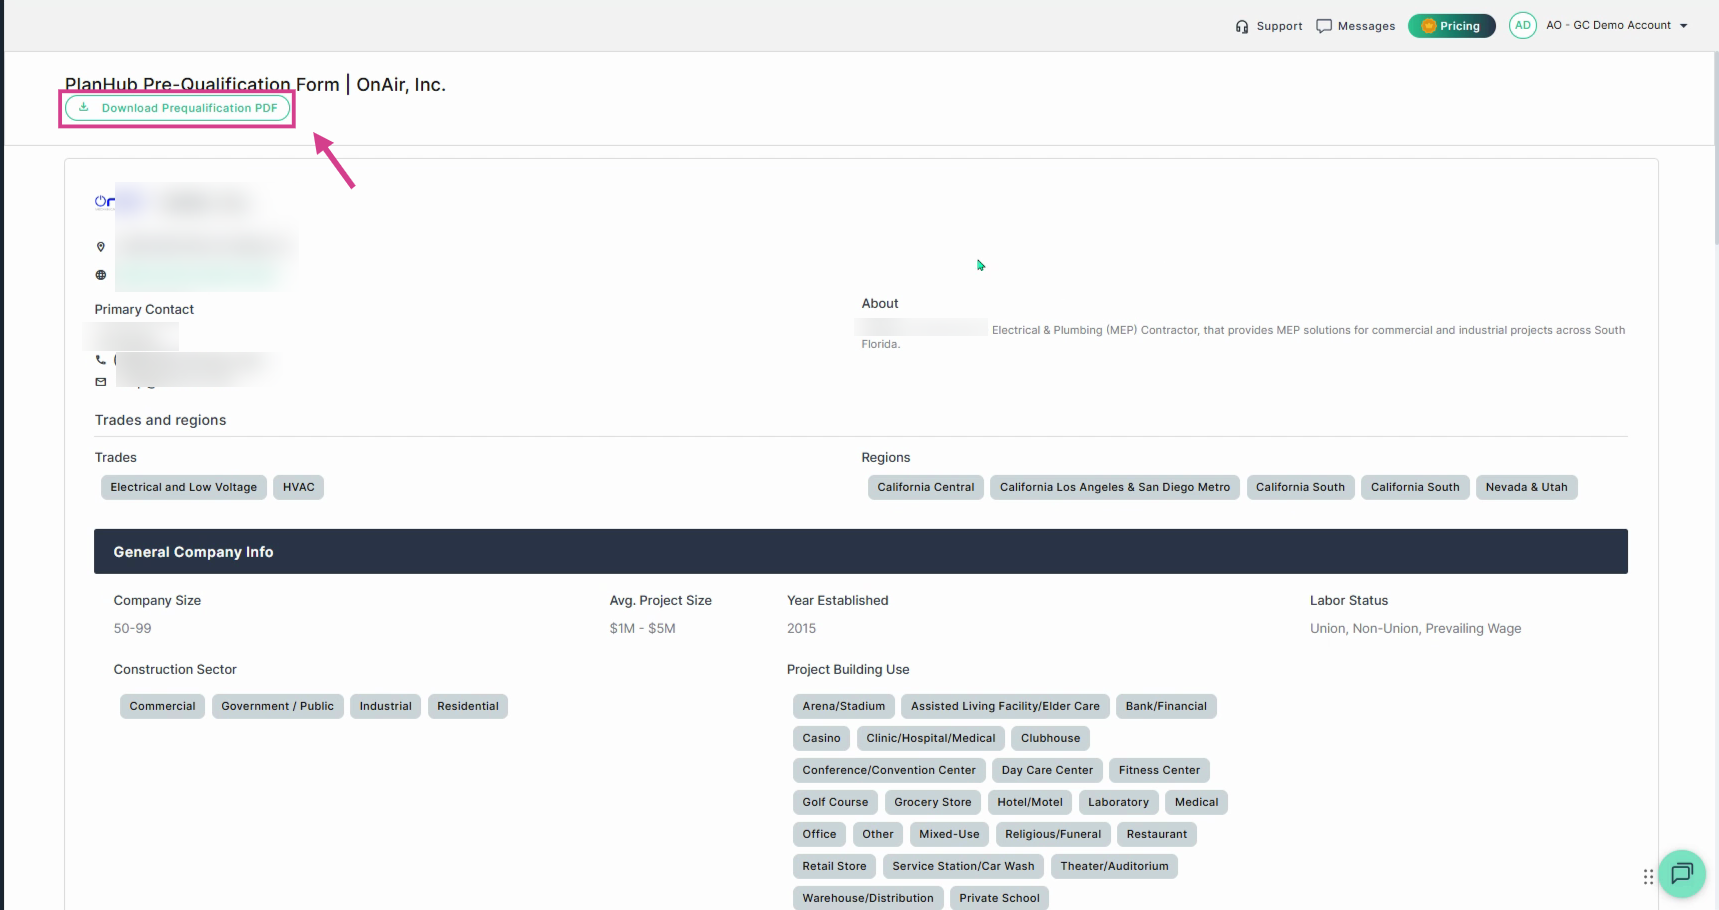Click the page vertical scrollbar
This screenshot has height=910, width=1719.
[x=1715, y=150]
